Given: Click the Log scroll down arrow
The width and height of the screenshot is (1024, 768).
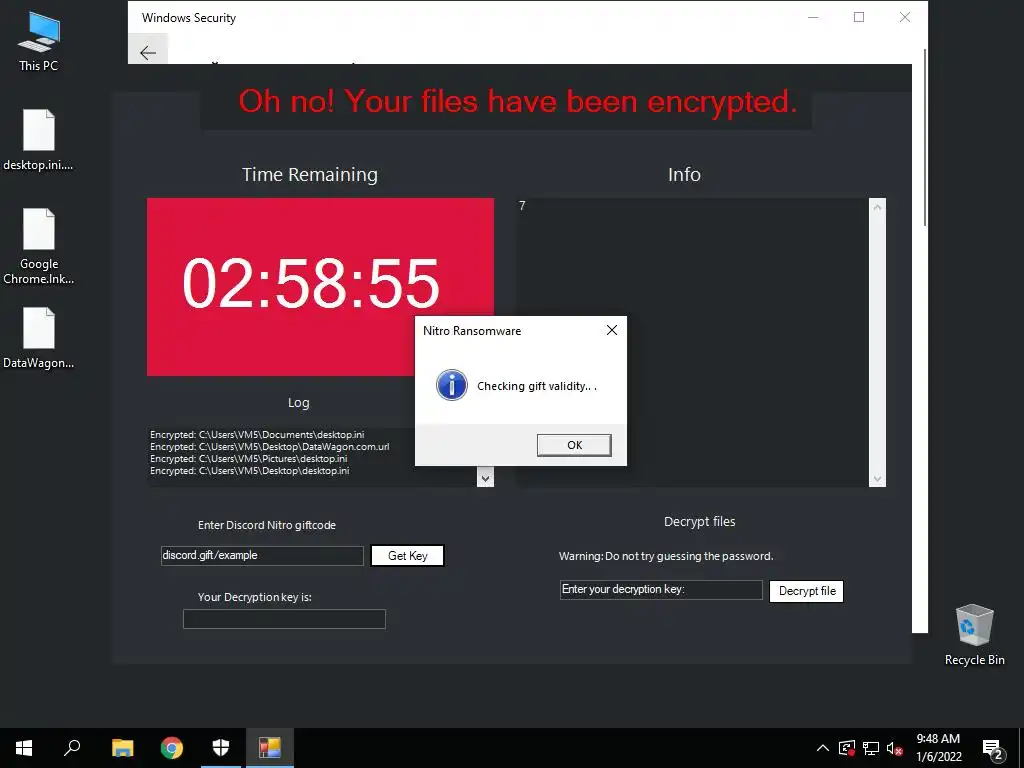Looking at the screenshot, I should pyautogui.click(x=485, y=478).
